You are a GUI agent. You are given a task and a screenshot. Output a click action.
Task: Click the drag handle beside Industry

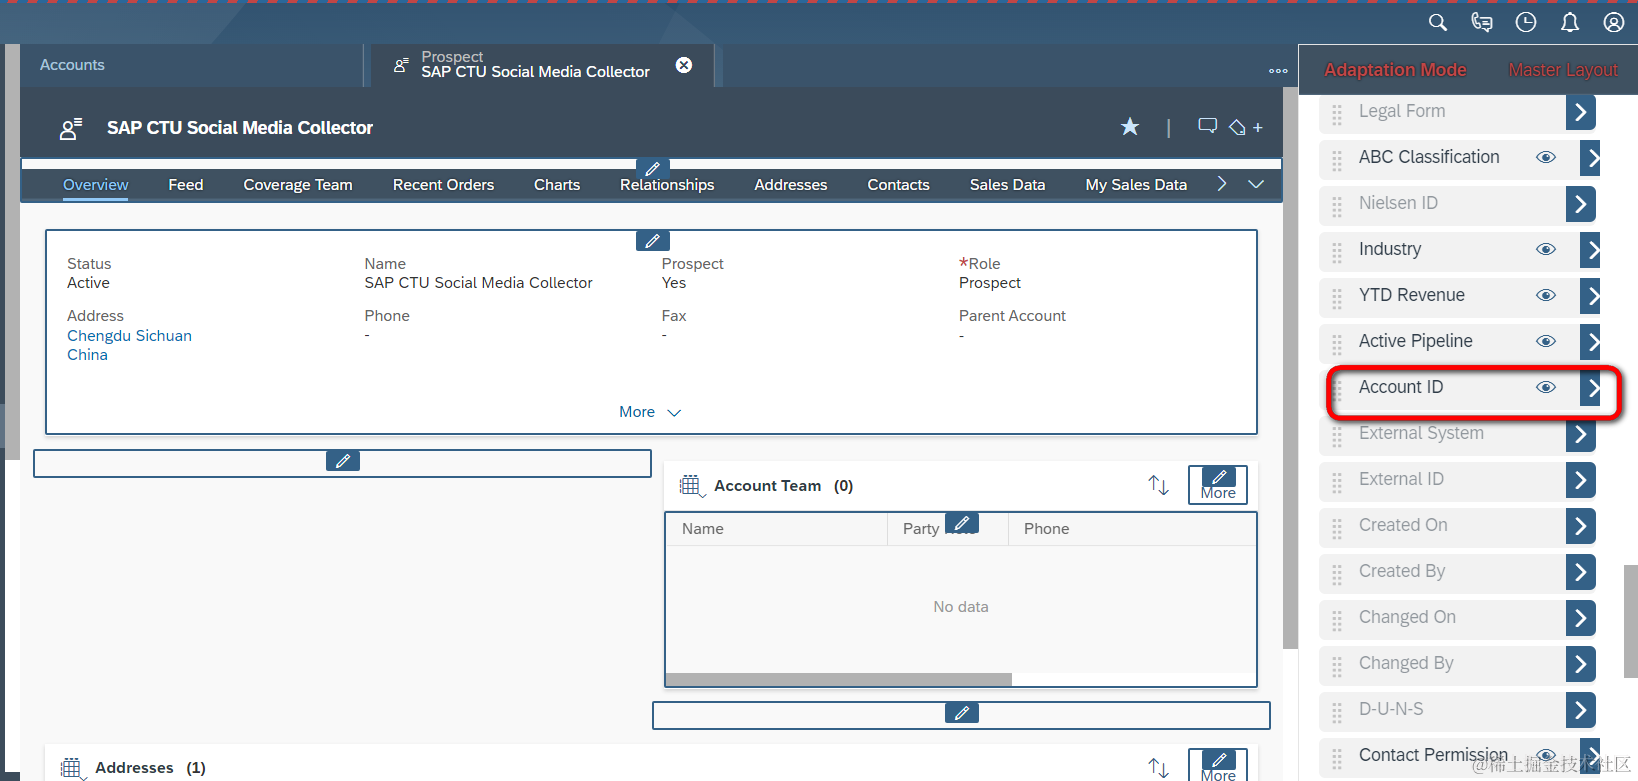tap(1337, 251)
